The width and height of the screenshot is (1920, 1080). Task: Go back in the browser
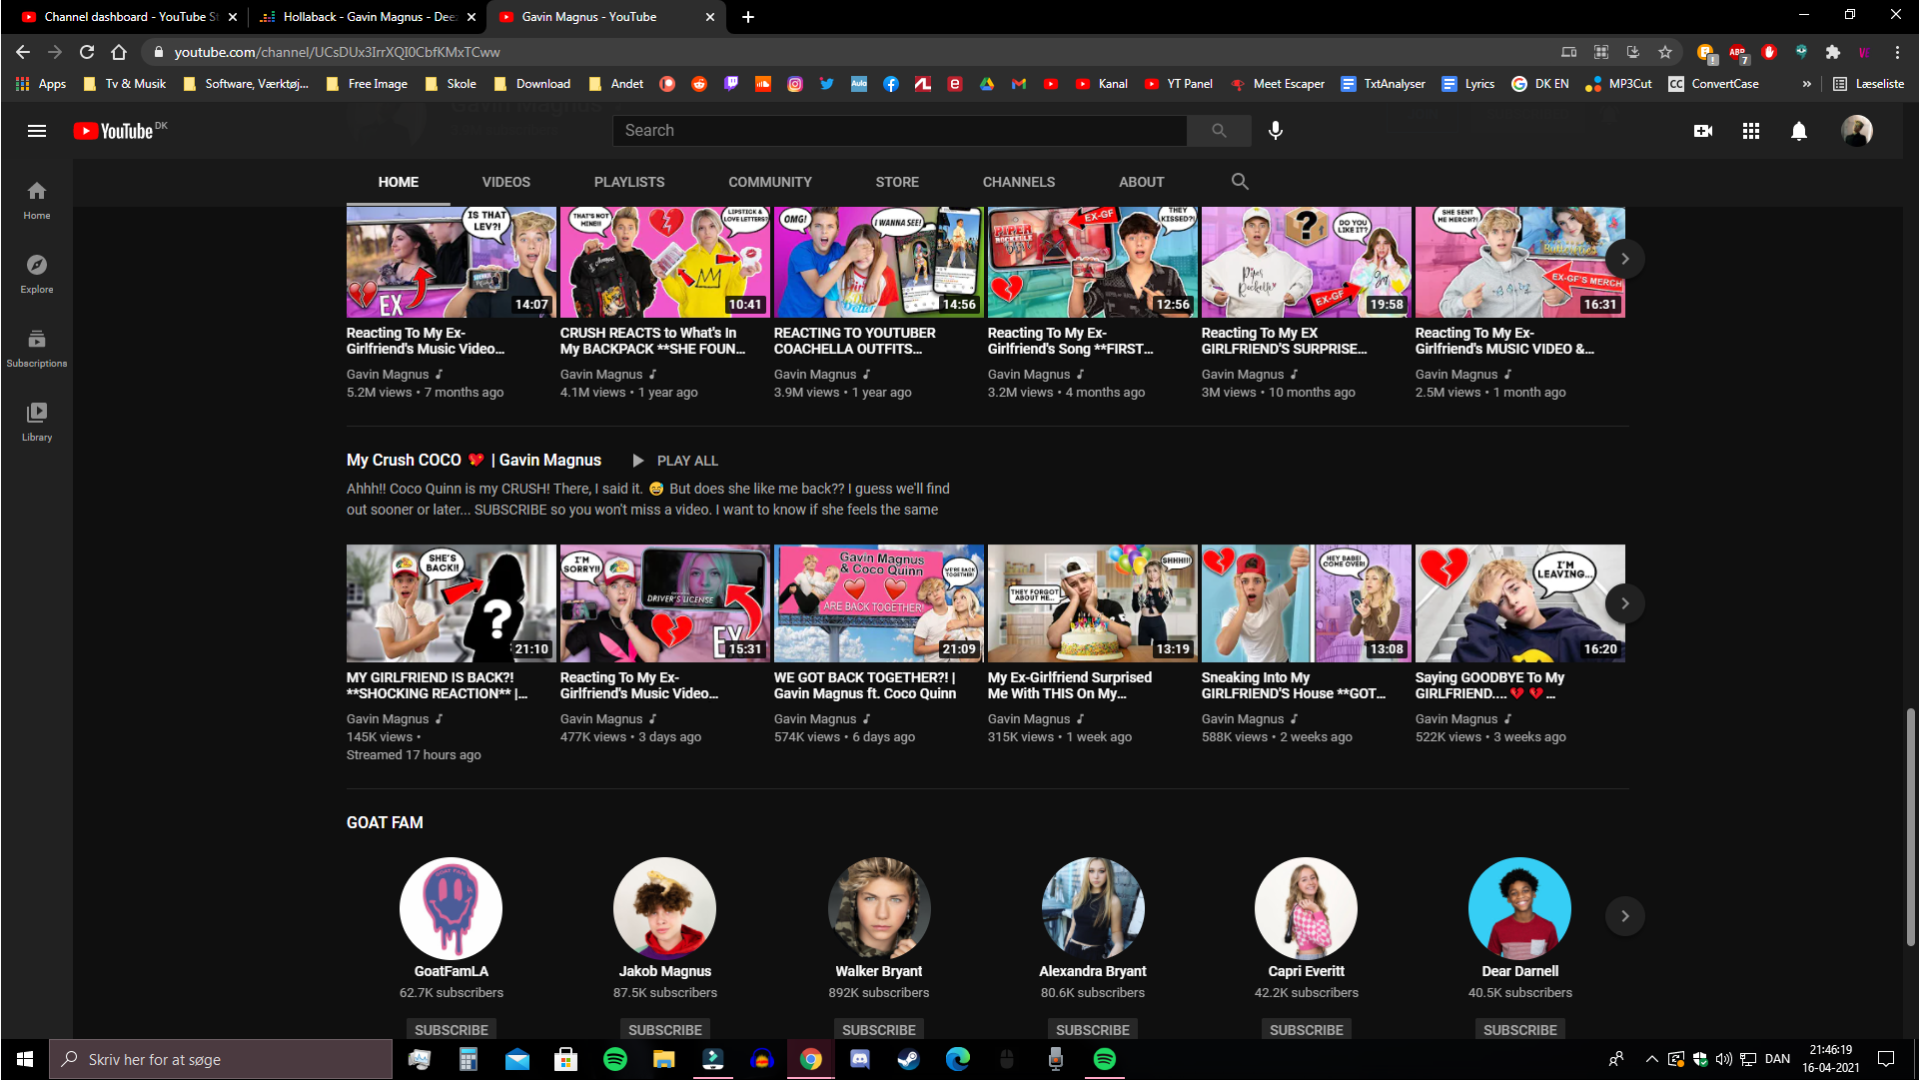(x=23, y=52)
